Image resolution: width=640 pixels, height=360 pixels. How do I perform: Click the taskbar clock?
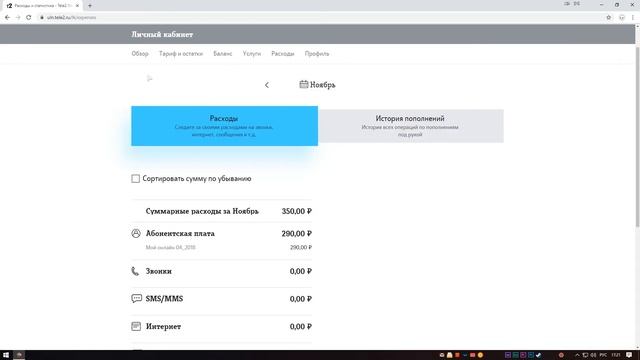click(616, 355)
